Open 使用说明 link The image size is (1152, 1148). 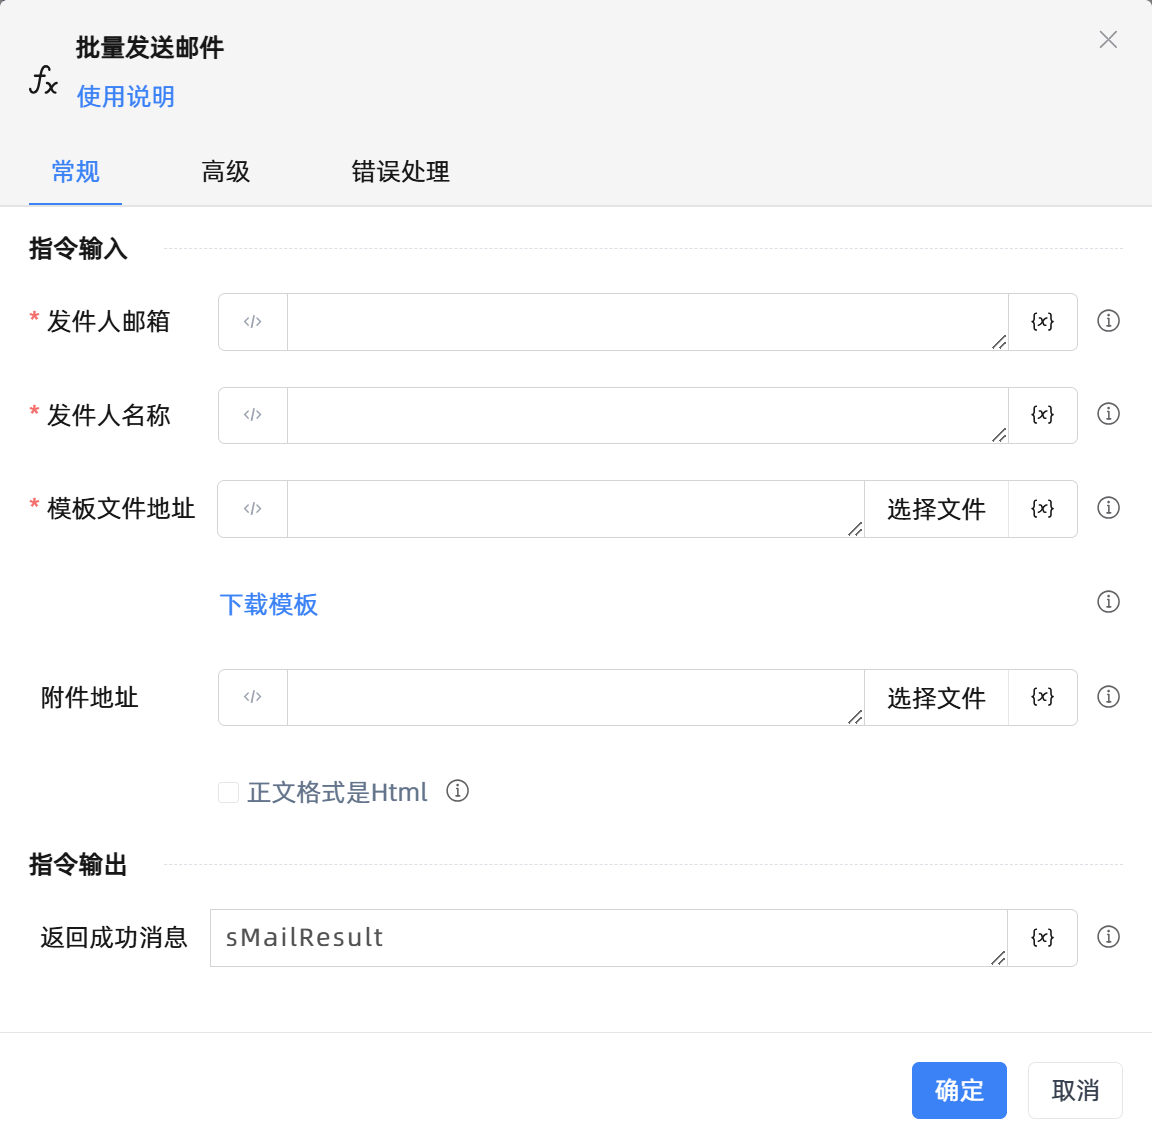tap(126, 97)
